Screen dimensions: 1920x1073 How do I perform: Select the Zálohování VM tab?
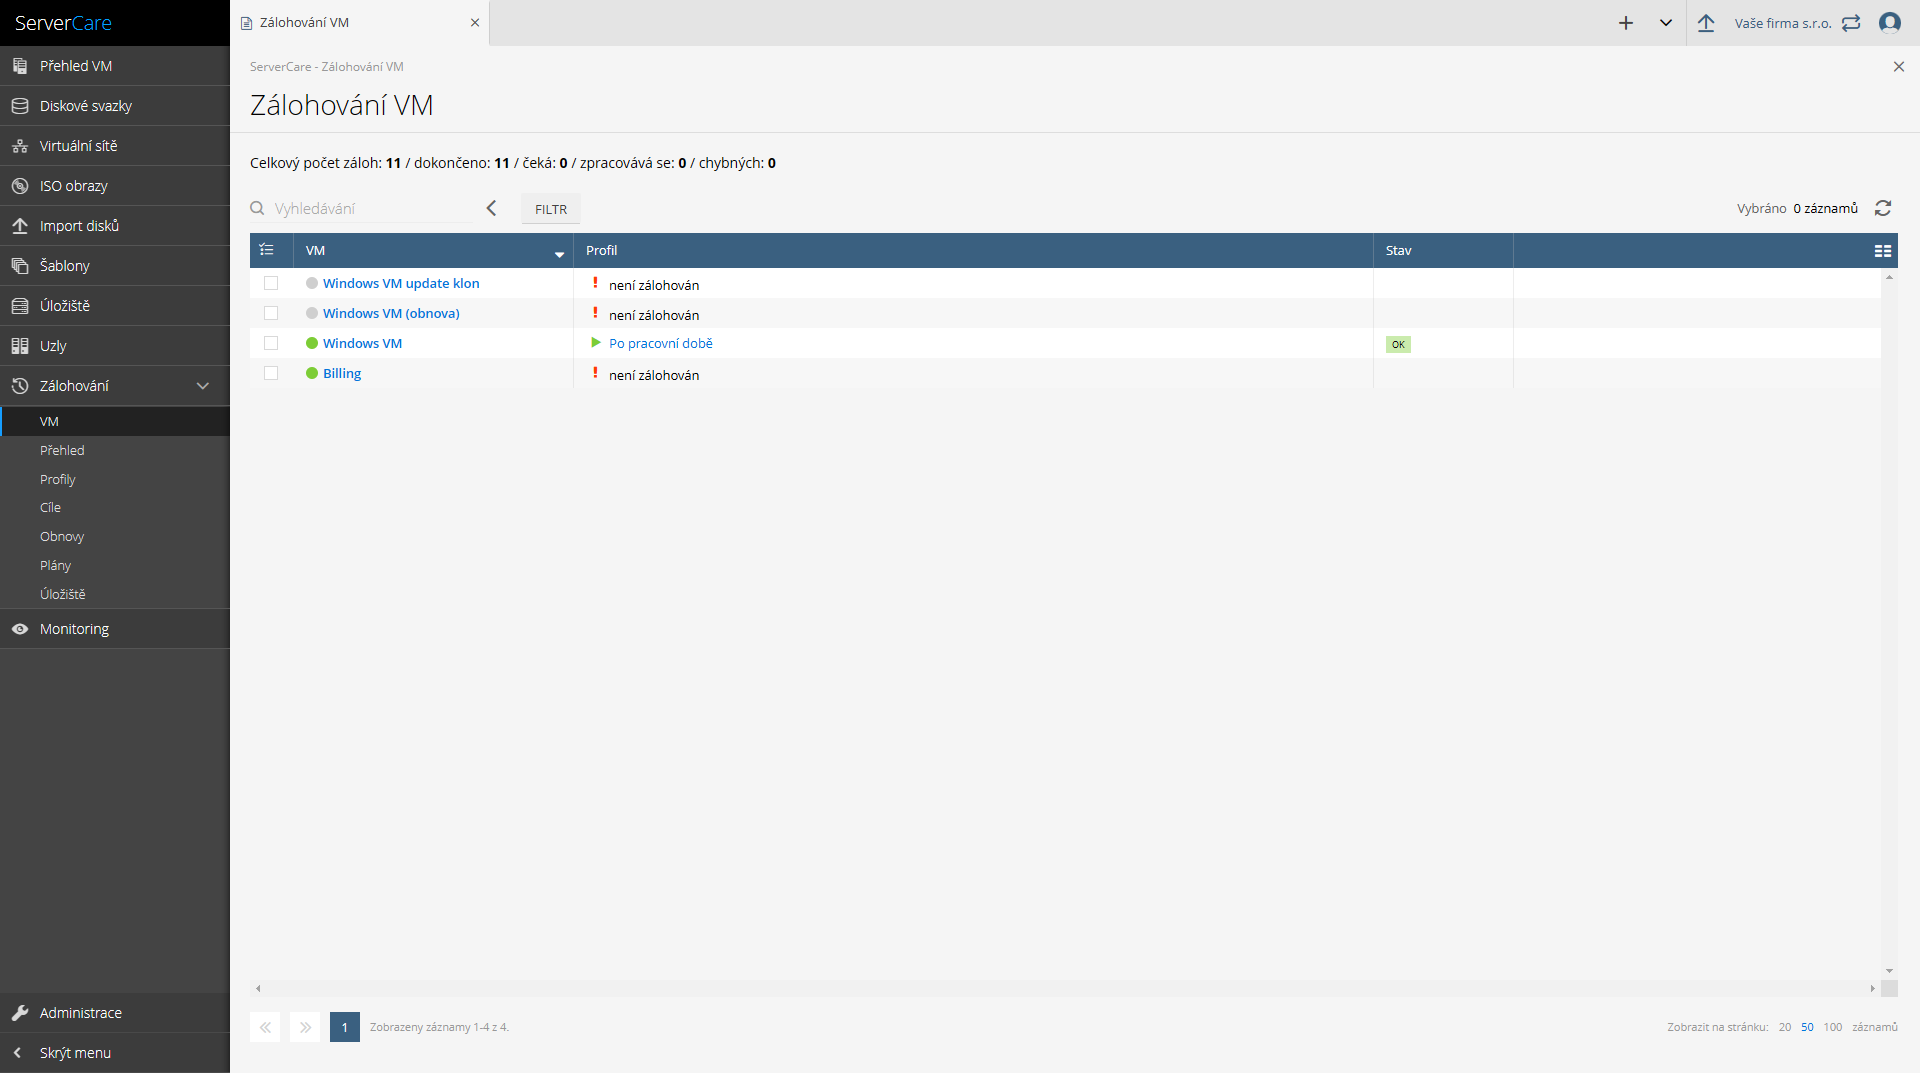[x=360, y=23]
